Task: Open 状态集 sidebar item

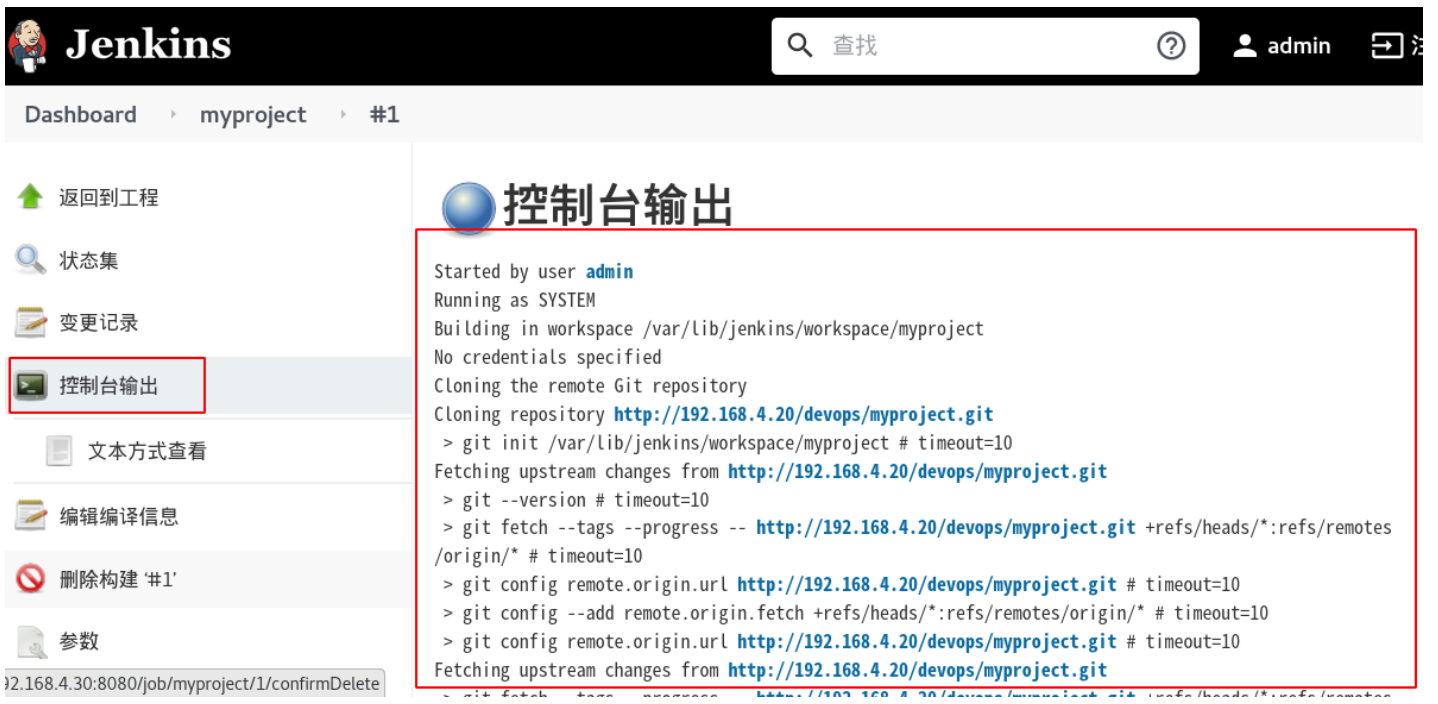Action: (x=88, y=261)
